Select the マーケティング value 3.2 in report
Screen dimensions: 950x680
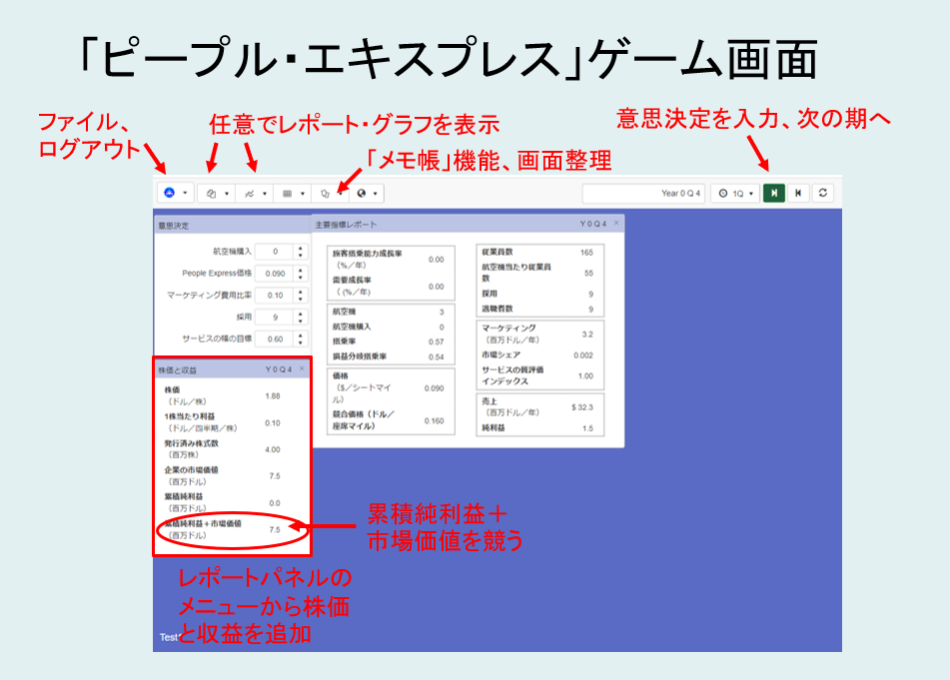(588, 334)
